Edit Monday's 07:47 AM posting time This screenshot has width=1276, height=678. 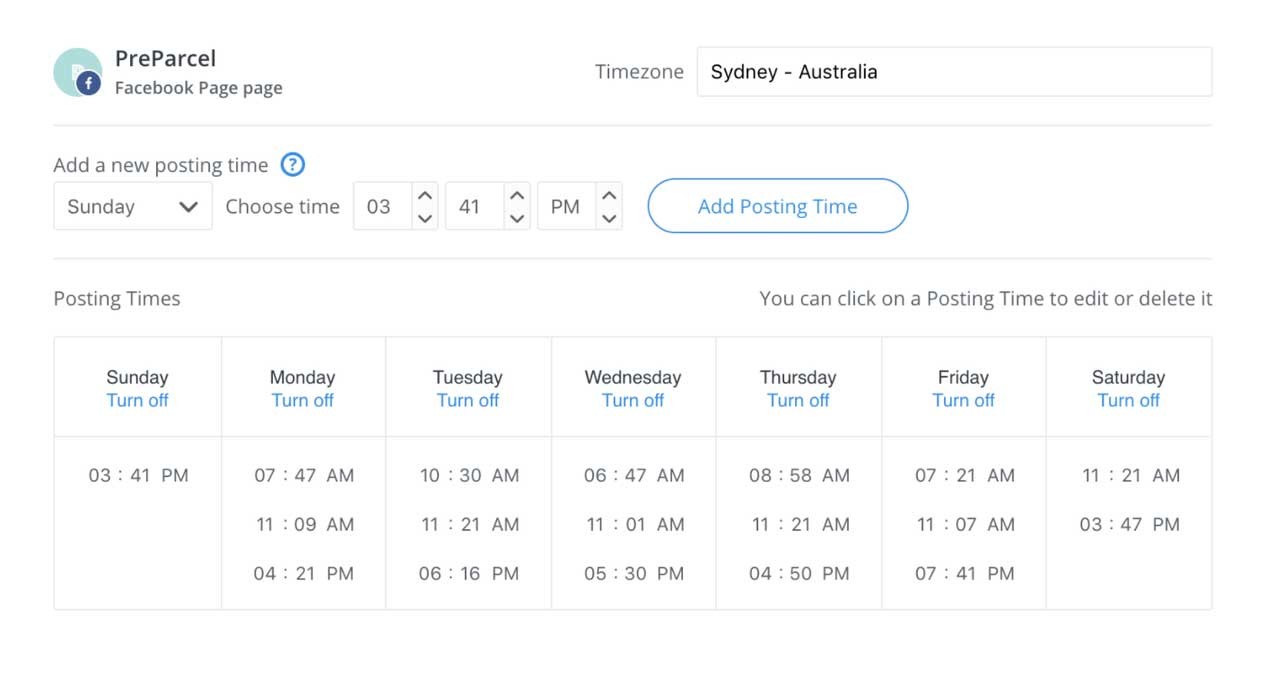(304, 475)
